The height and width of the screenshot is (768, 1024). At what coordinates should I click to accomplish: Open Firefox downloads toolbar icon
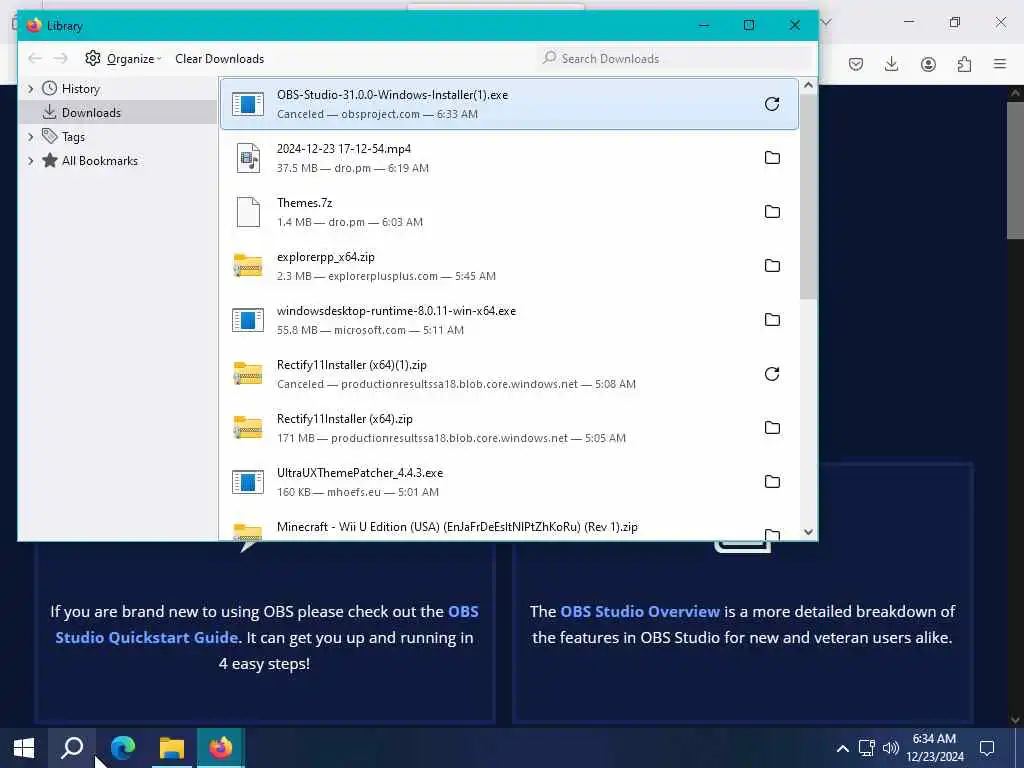[891, 63]
